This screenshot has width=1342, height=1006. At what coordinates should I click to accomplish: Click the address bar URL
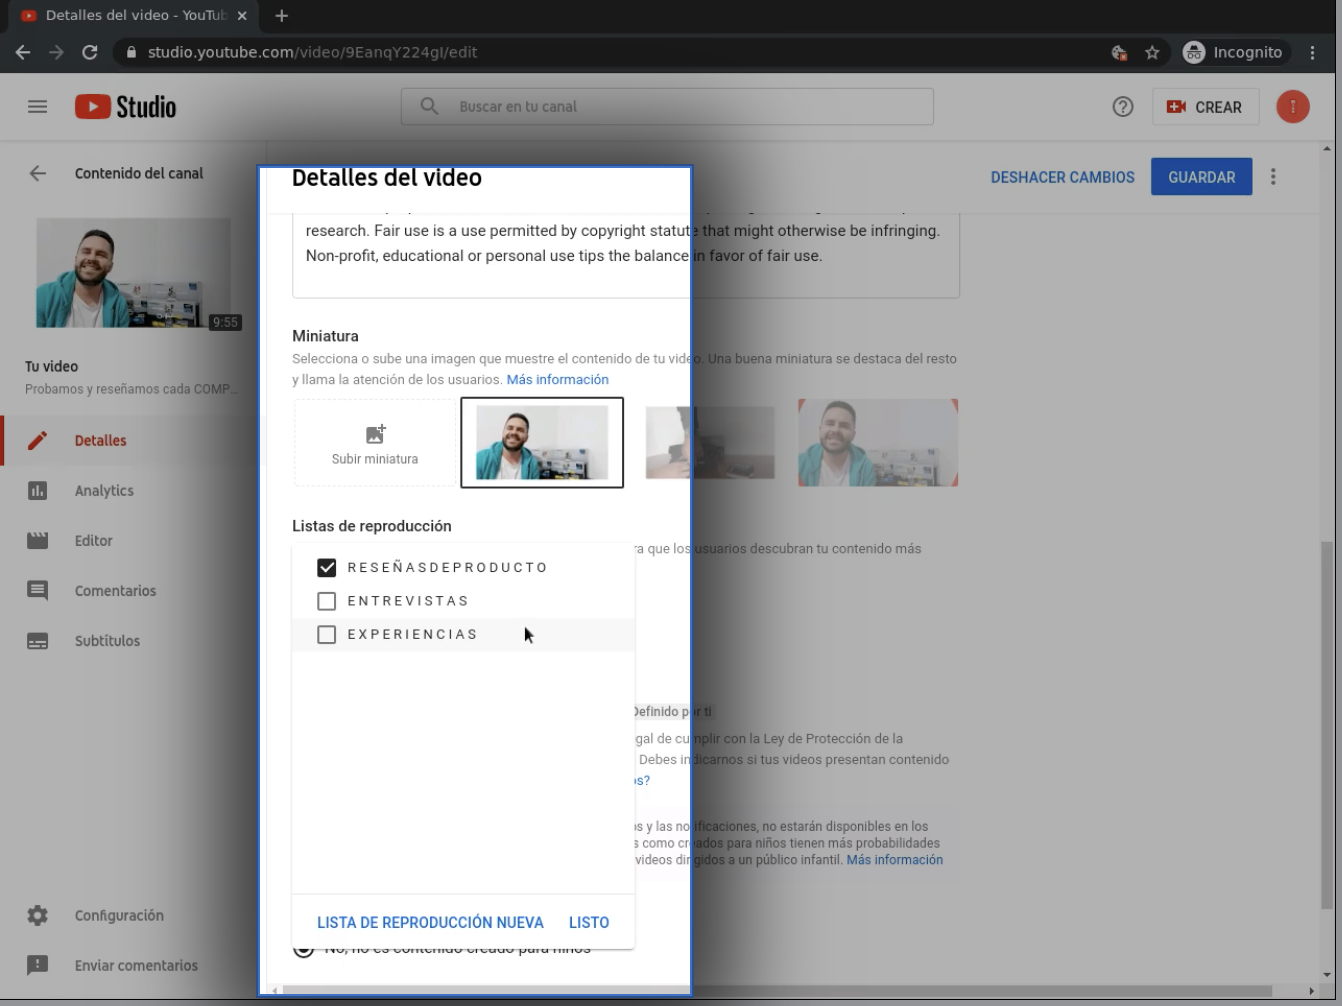[312, 52]
